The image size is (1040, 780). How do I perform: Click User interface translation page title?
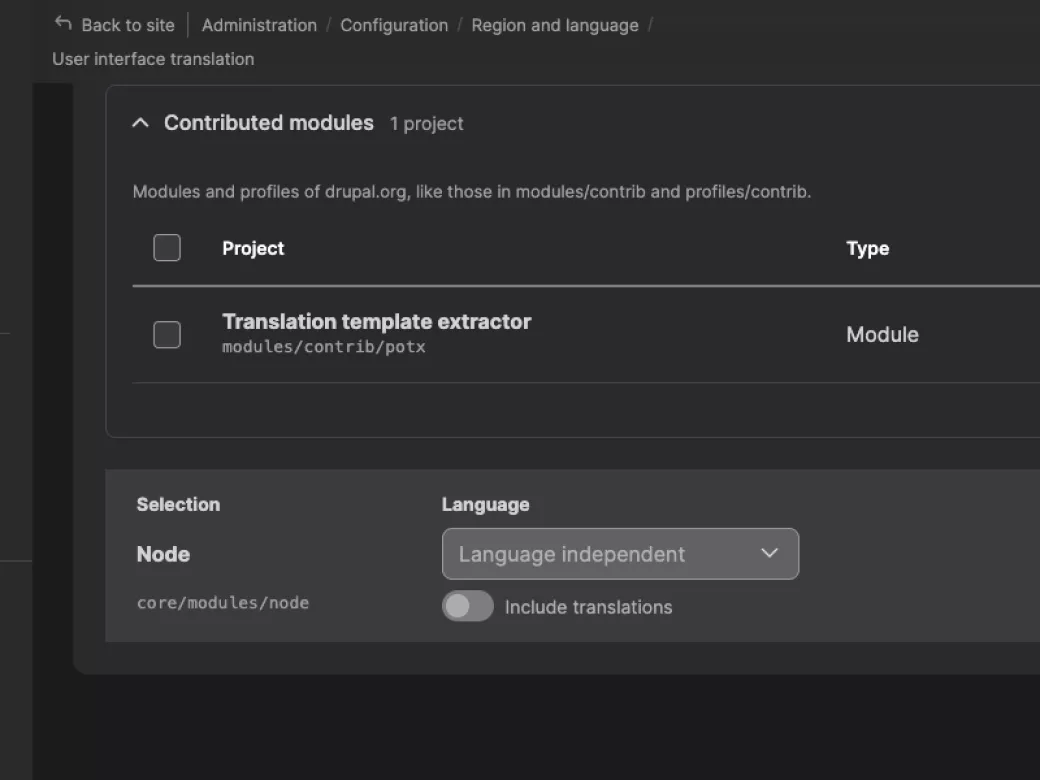click(x=153, y=59)
